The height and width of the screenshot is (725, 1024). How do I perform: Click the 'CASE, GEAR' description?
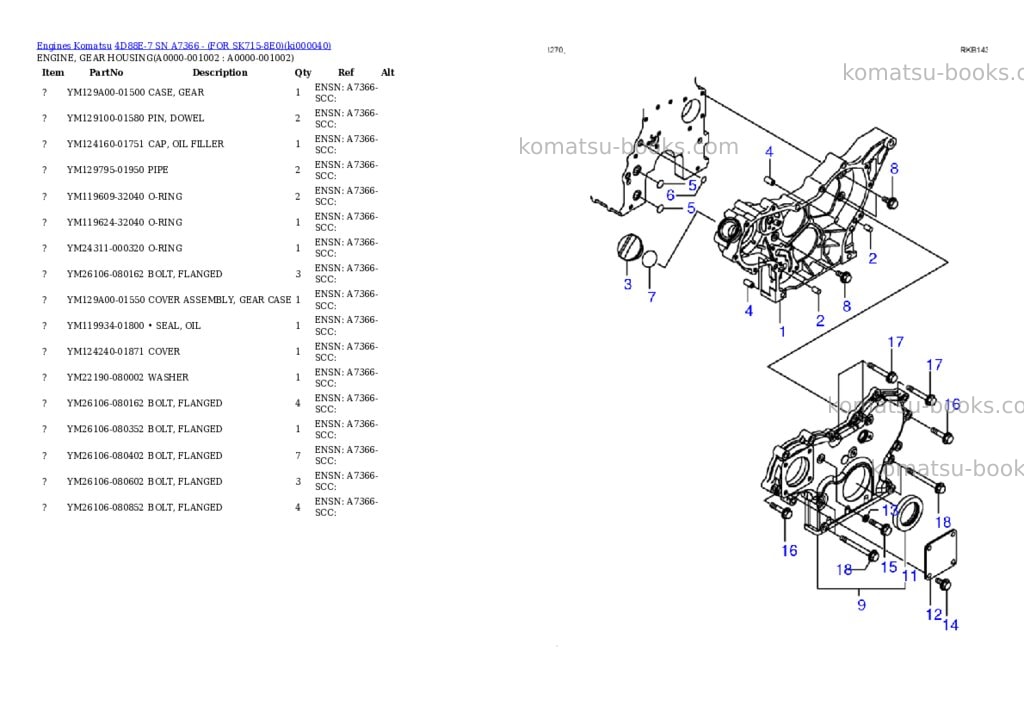point(176,93)
